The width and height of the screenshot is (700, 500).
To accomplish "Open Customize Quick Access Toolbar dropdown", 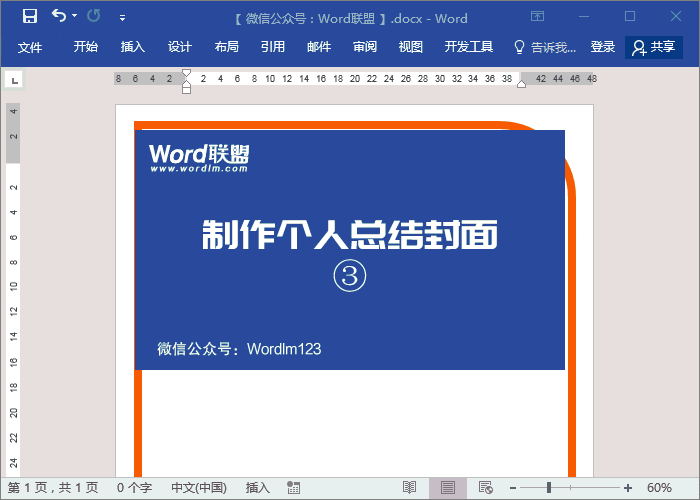I will (x=122, y=18).
